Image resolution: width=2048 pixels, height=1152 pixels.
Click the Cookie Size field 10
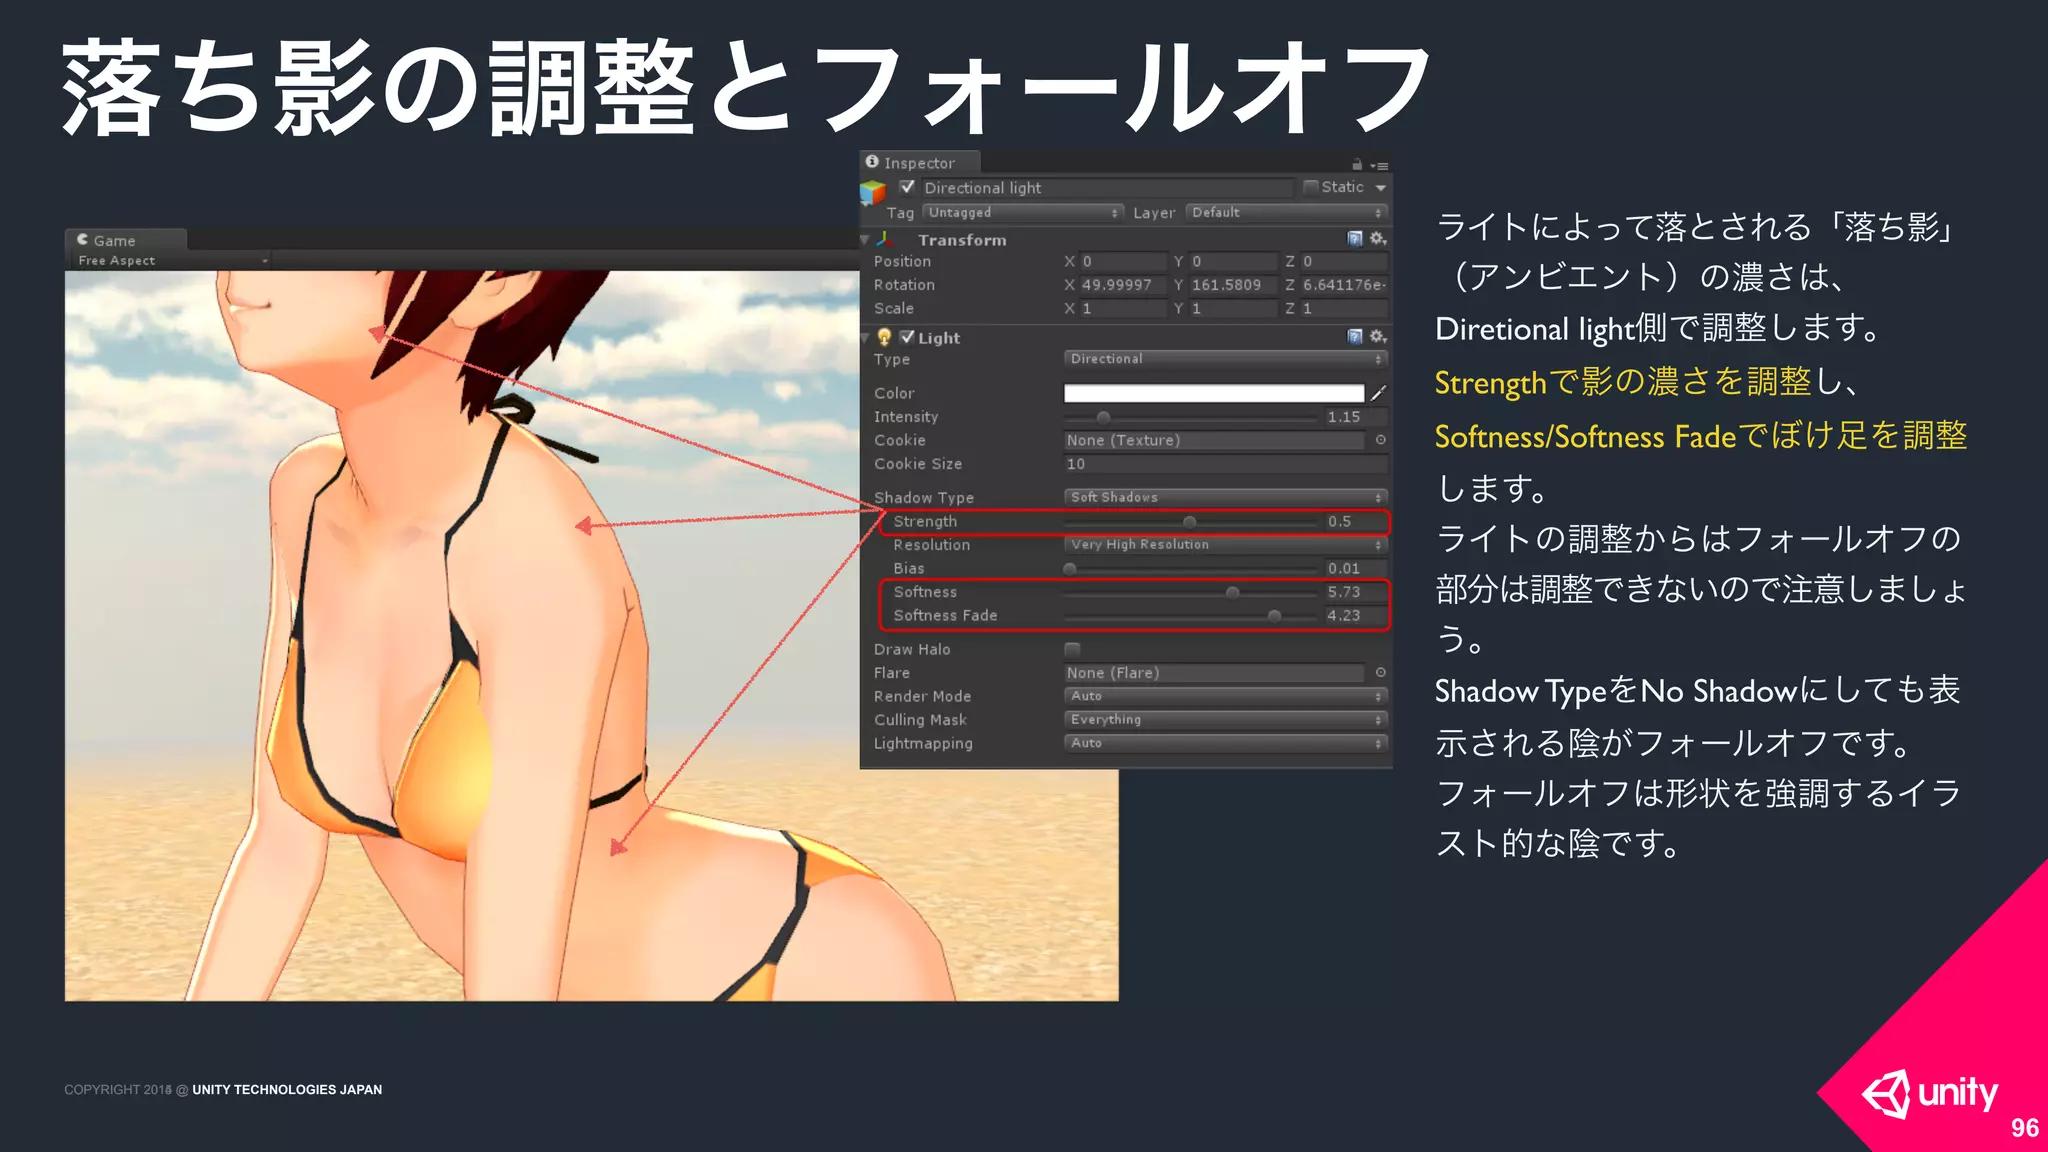pos(1226,464)
